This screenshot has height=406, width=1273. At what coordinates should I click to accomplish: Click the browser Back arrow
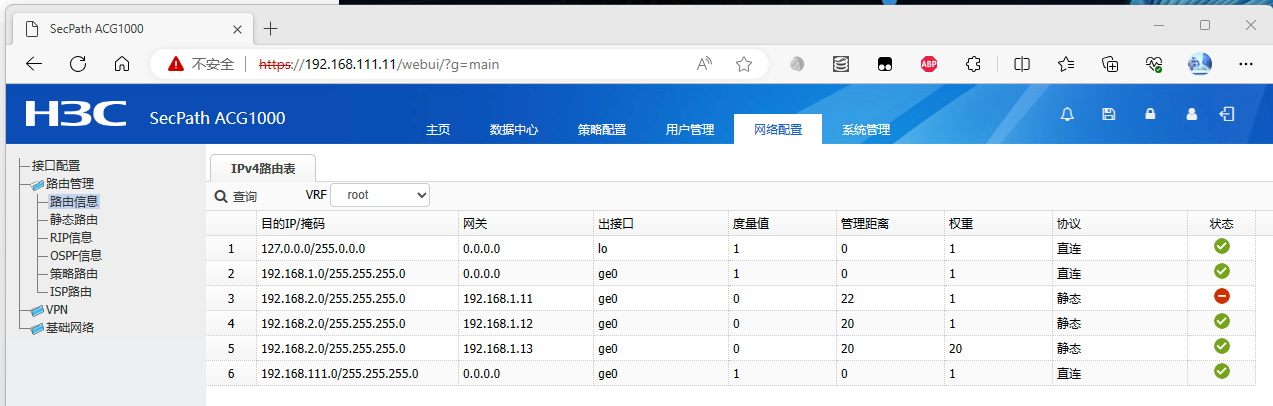34,64
